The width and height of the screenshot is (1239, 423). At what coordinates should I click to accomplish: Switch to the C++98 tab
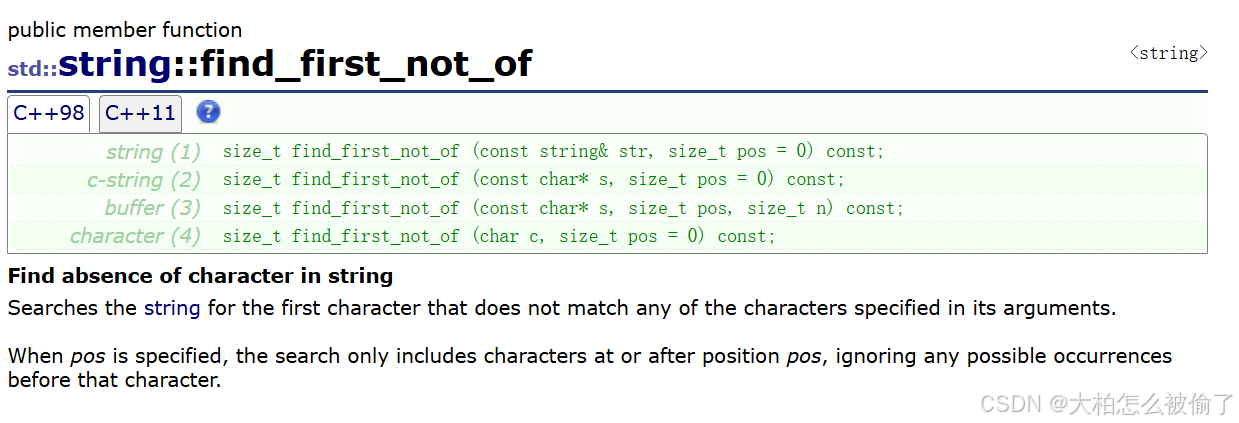[49, 113]
